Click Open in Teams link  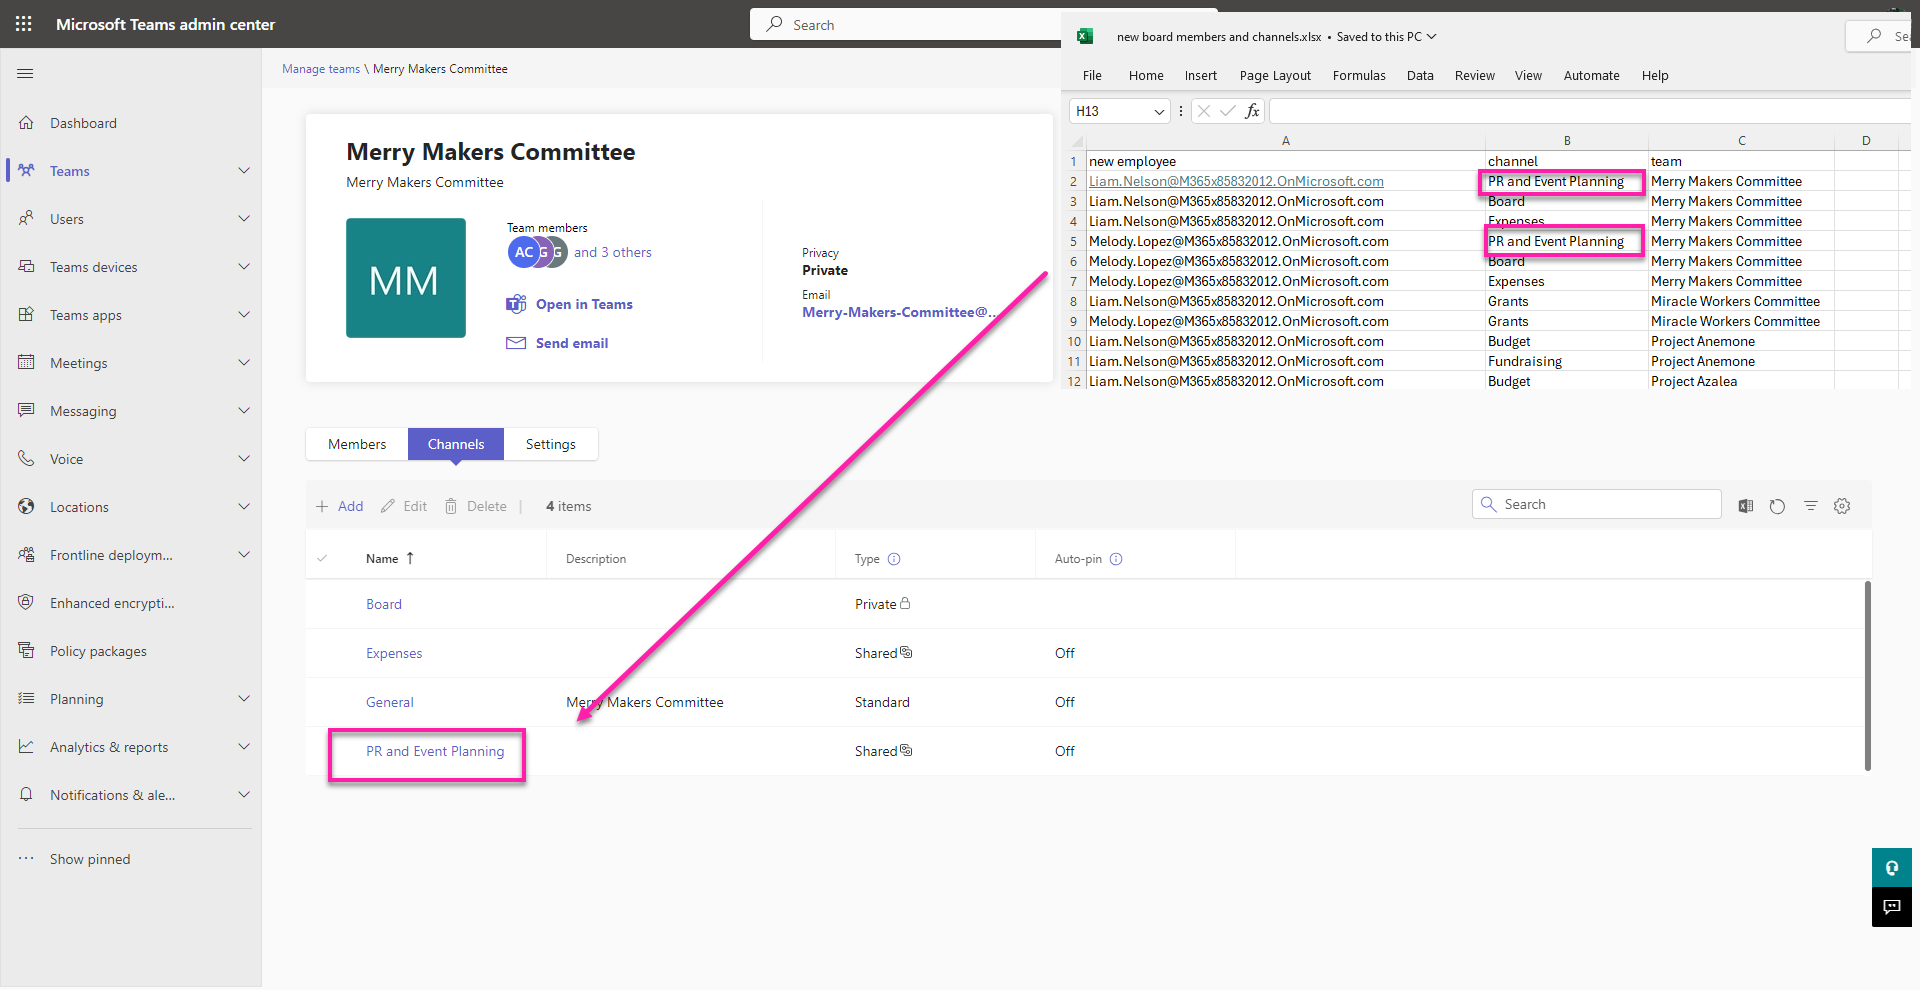point(584,304)
